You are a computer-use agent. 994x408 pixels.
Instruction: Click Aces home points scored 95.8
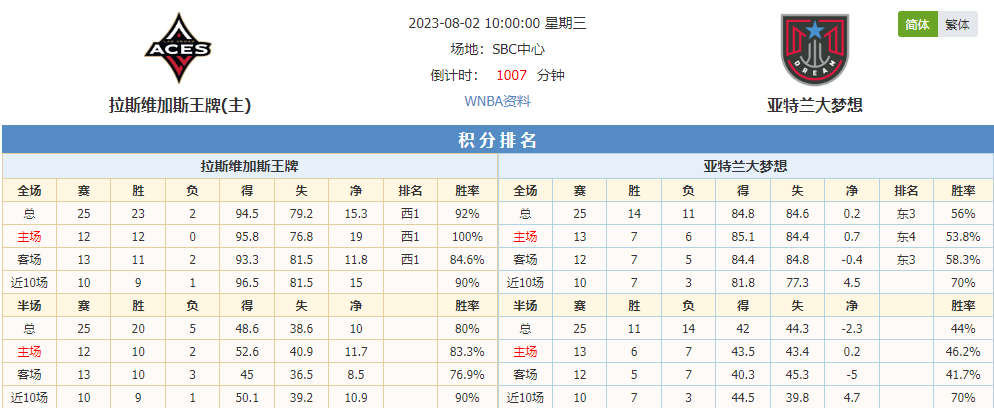point(247,237)
